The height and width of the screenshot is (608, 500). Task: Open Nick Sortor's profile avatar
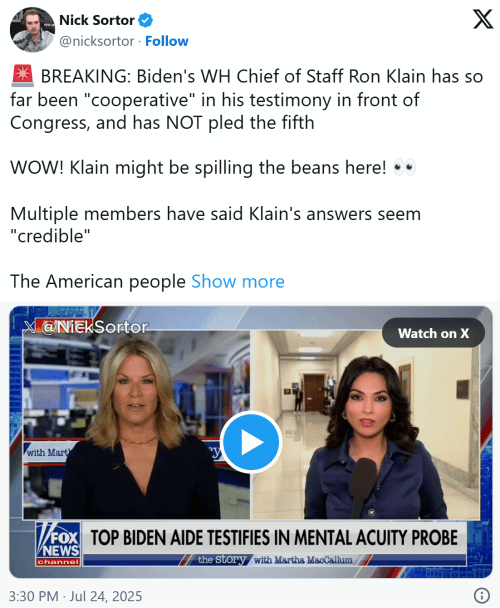coord(32,30)
